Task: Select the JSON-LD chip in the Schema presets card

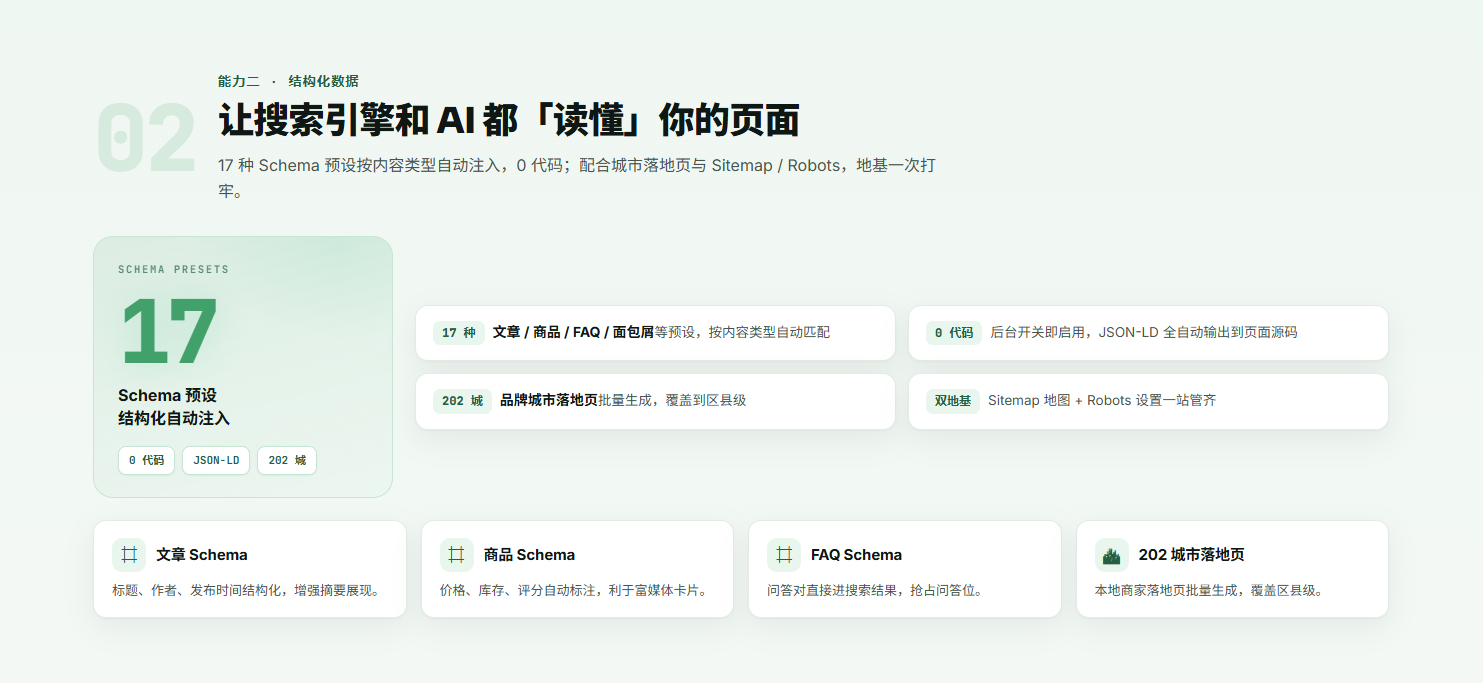Action: [x=216, y=461]
